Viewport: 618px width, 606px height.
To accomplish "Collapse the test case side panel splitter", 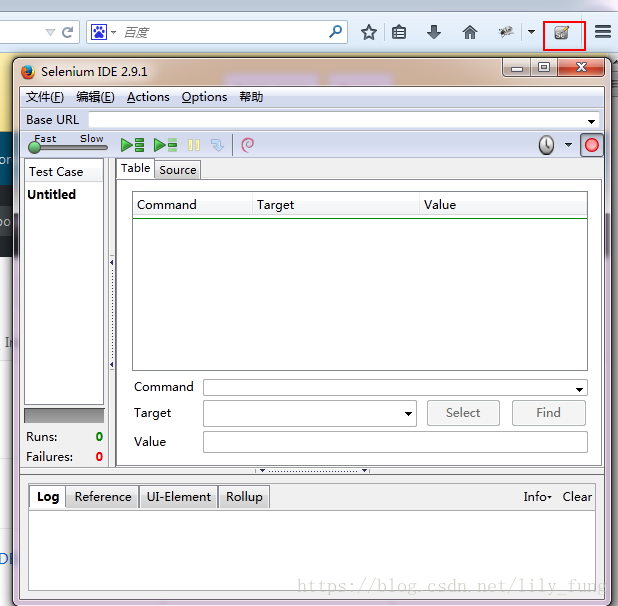I will (x=112, y=313).
